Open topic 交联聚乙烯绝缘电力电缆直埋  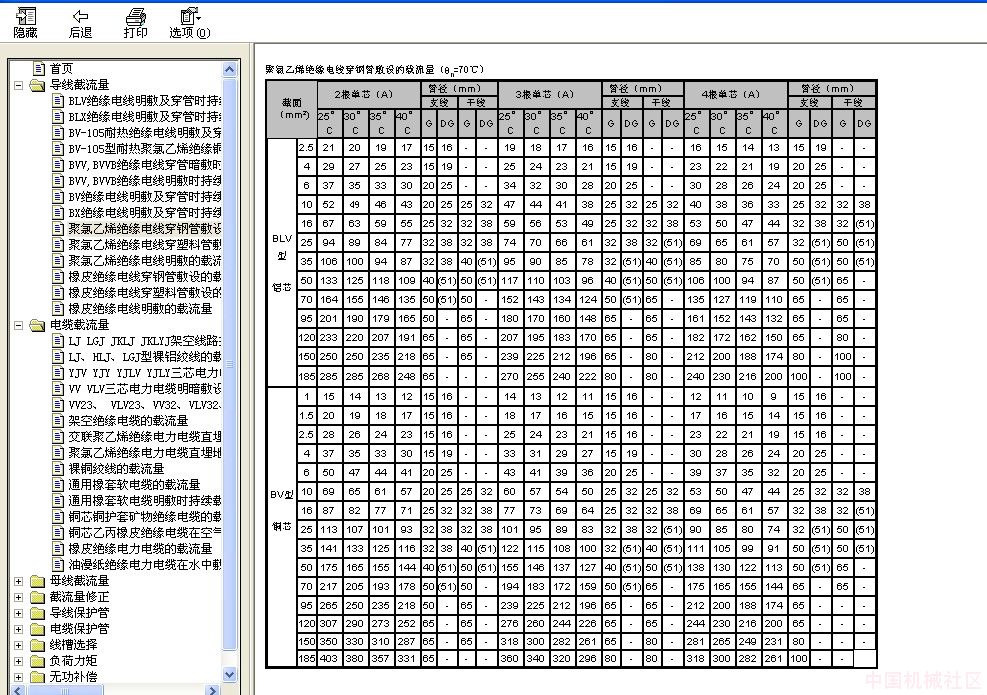pyautogui.click(x=145, y=437)
